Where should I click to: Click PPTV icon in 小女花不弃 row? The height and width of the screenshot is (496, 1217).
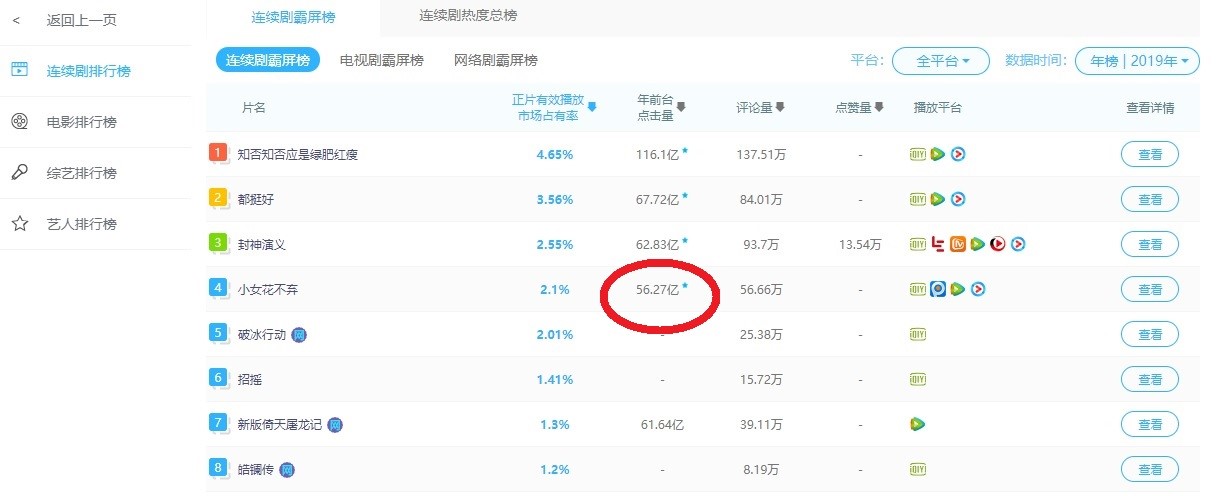click(938, 289)
